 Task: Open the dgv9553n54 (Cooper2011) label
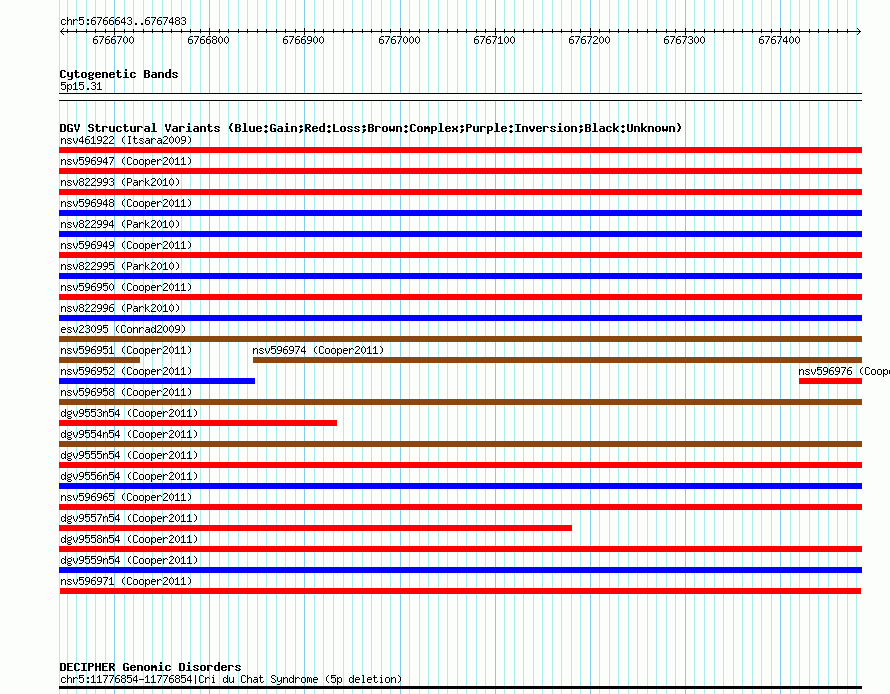pos(129,413)
